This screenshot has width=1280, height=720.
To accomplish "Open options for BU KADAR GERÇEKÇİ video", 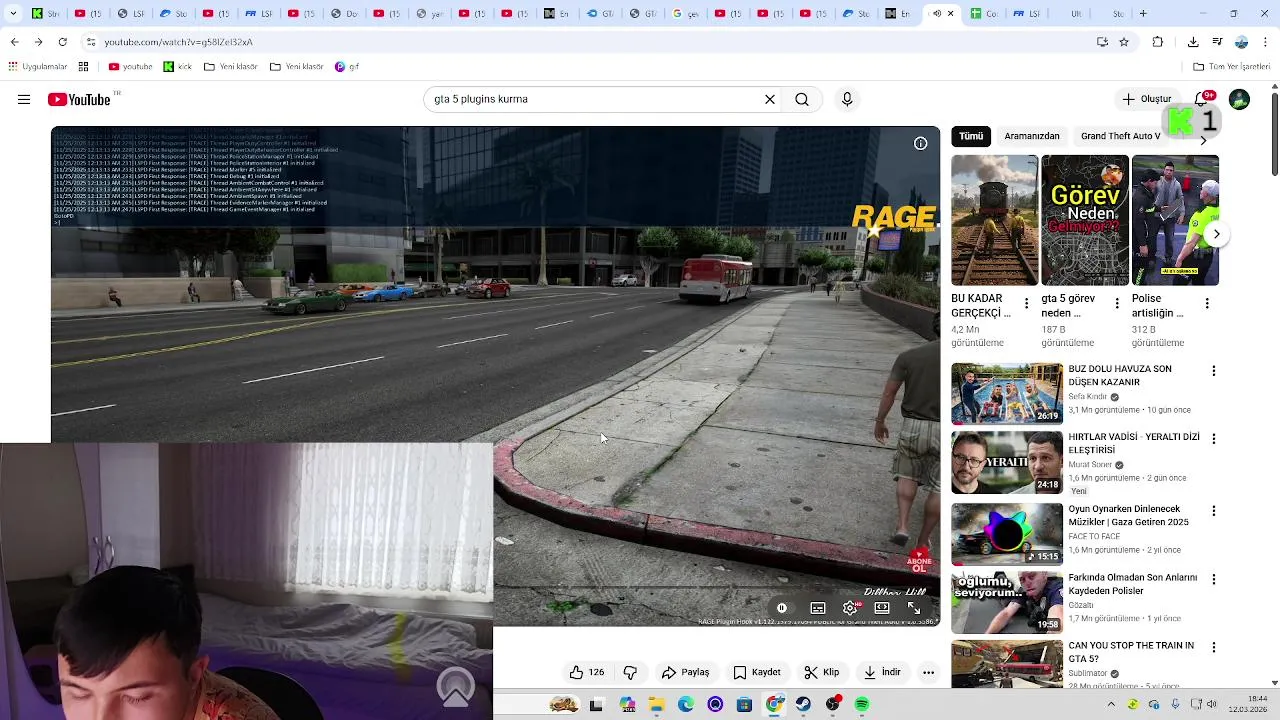I will tap(1026, 303).
